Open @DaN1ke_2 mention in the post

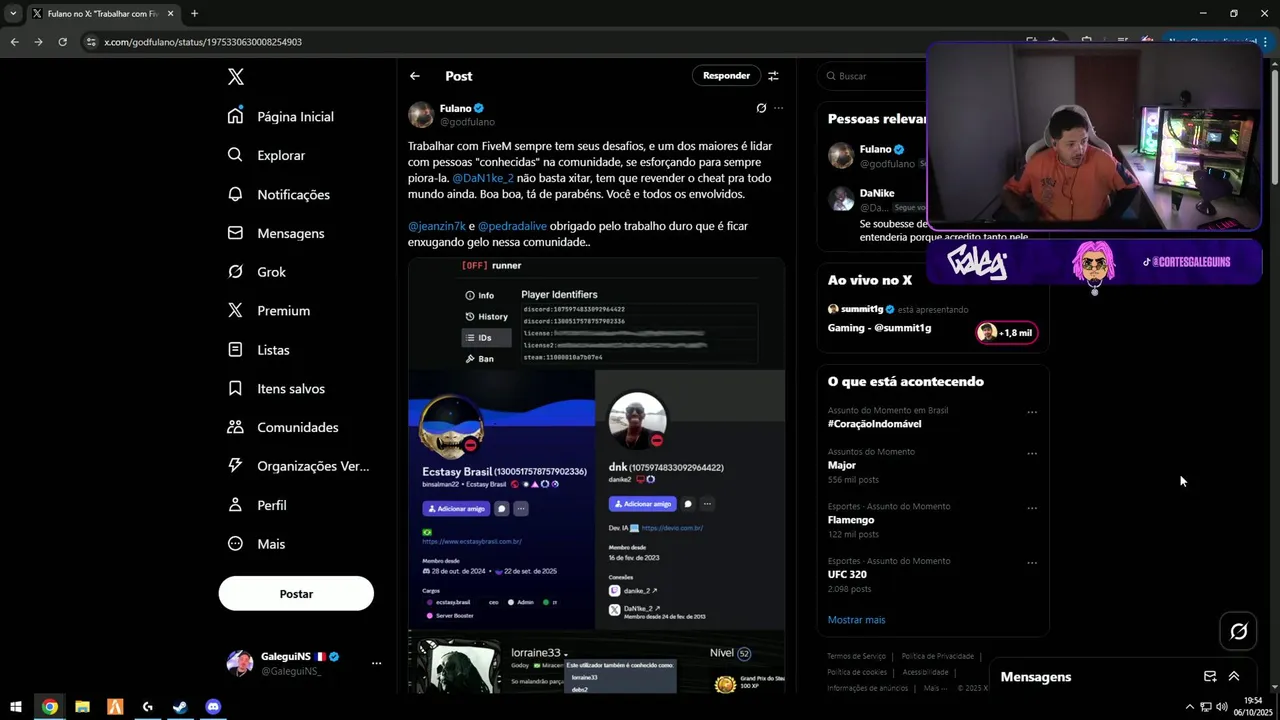pyautogui.click(x=483, y=178)
